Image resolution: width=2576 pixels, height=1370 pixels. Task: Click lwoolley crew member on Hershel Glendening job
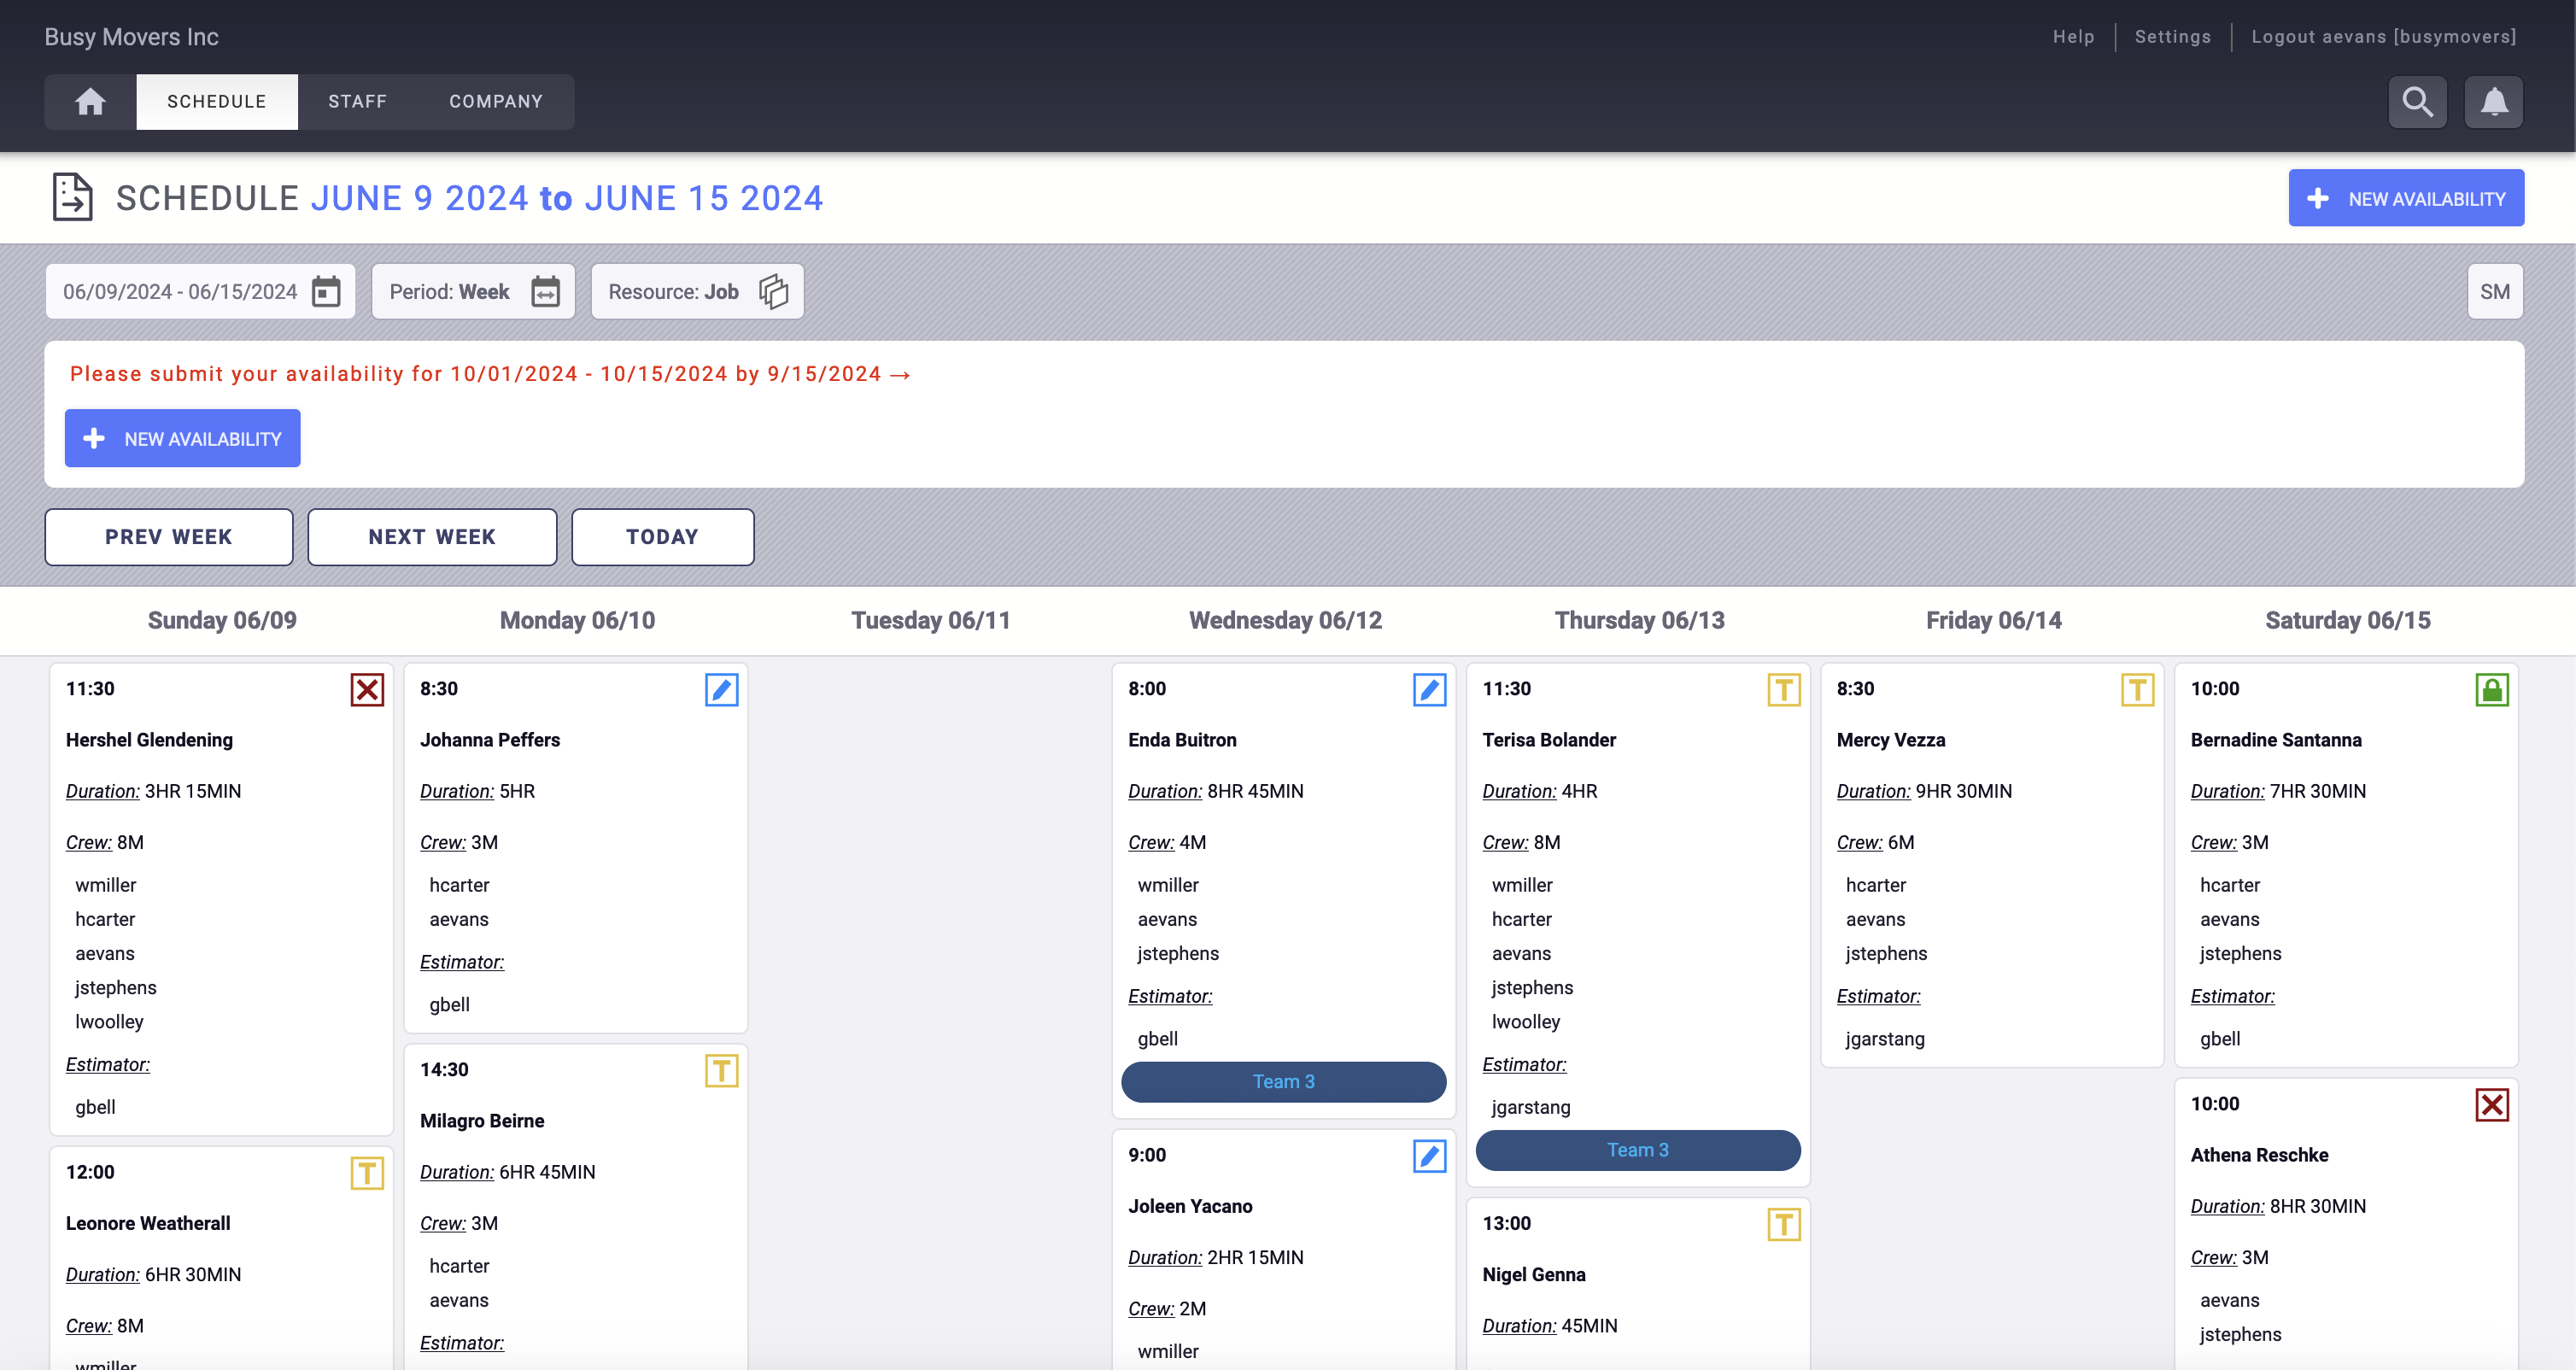[109, 1021]
